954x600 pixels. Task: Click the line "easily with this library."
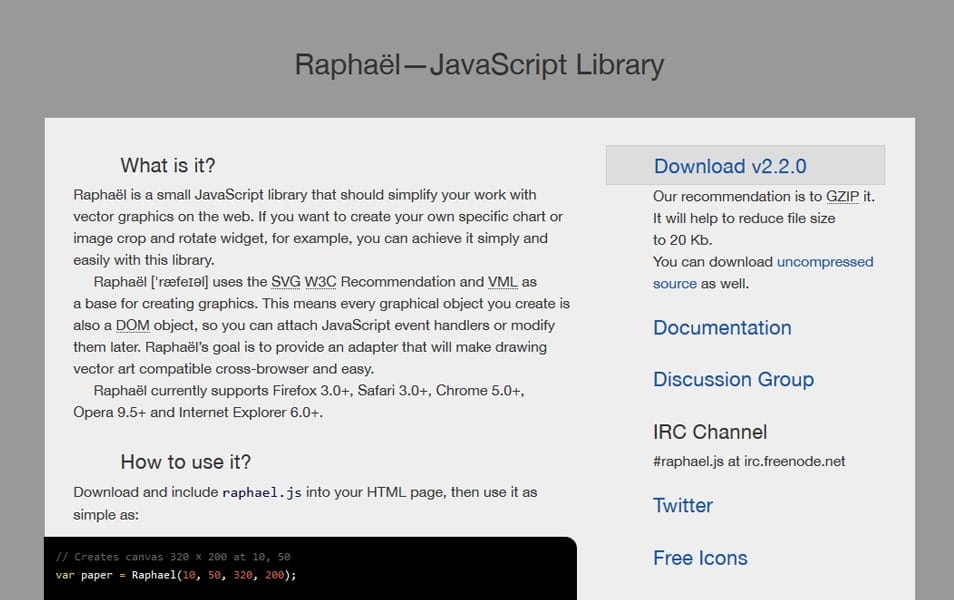[x=144, y=260]
